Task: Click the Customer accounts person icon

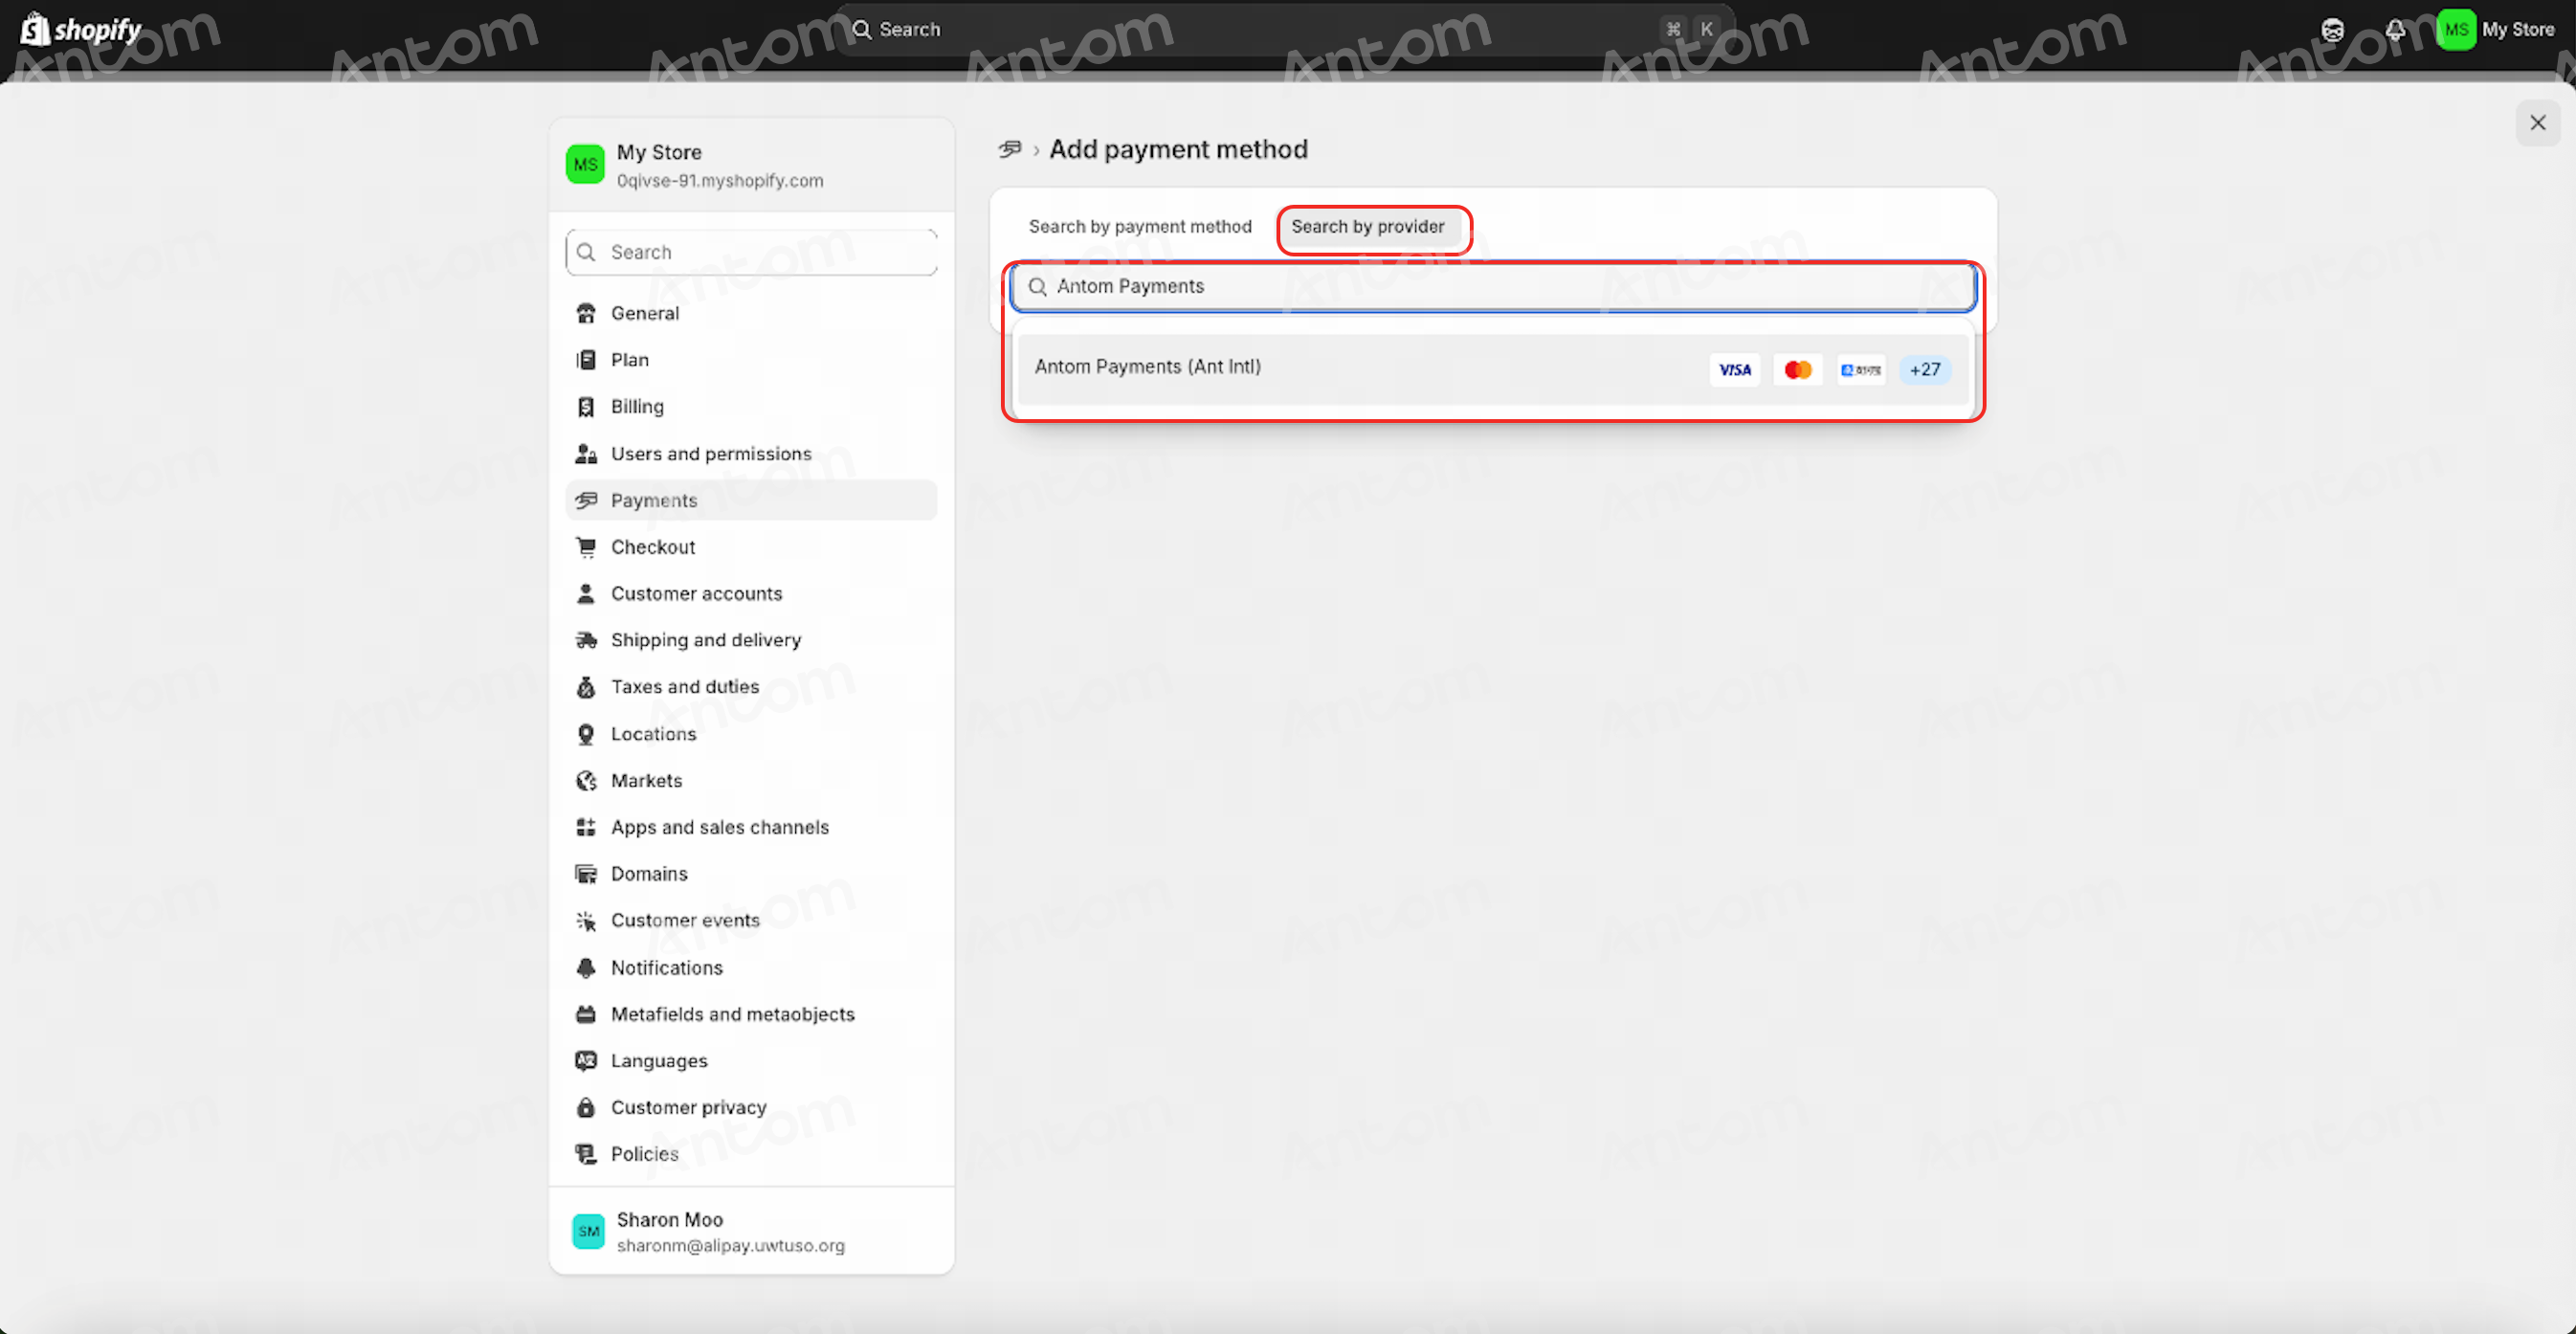Action: pos(586,593)
